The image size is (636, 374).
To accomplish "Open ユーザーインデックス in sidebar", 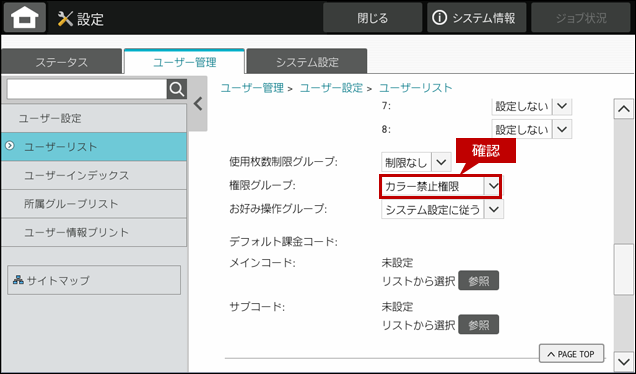I will 94,175.
